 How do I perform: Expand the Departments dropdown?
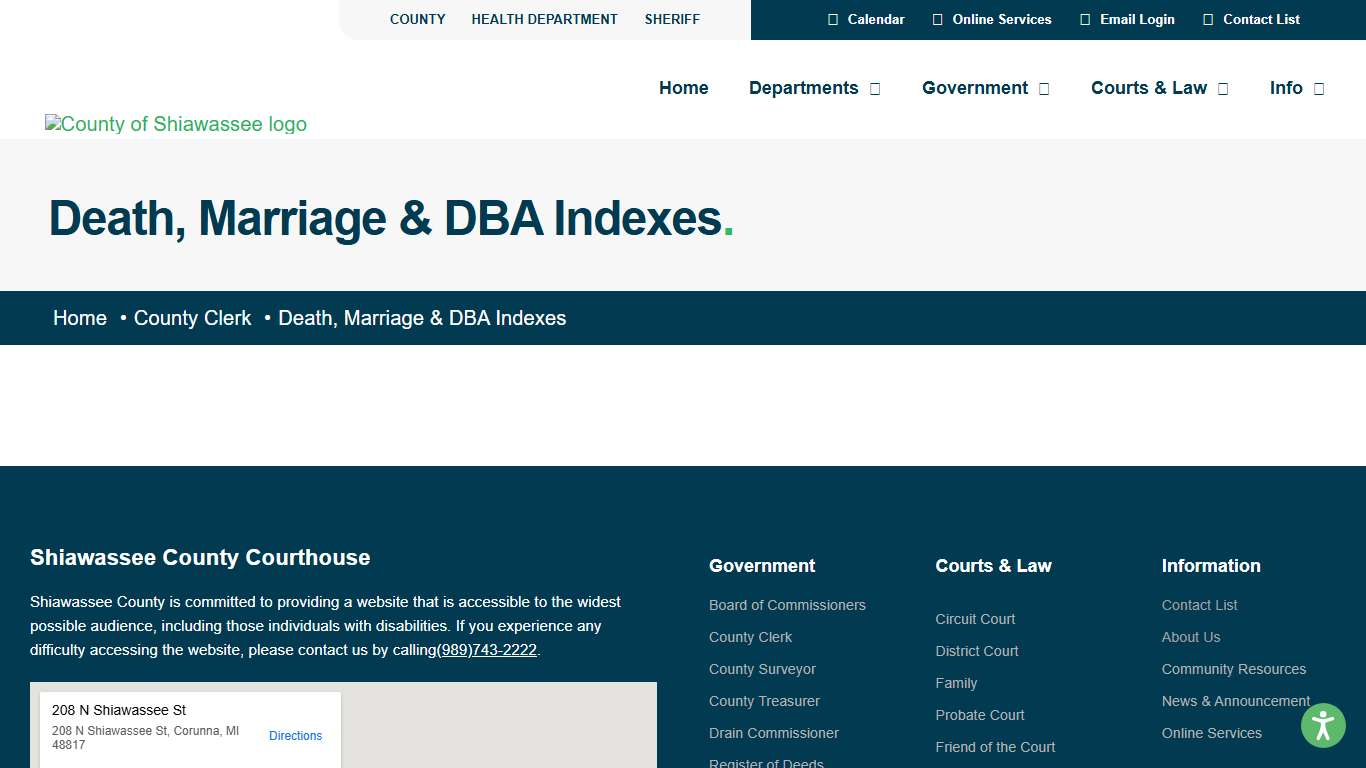click(875, 88)
